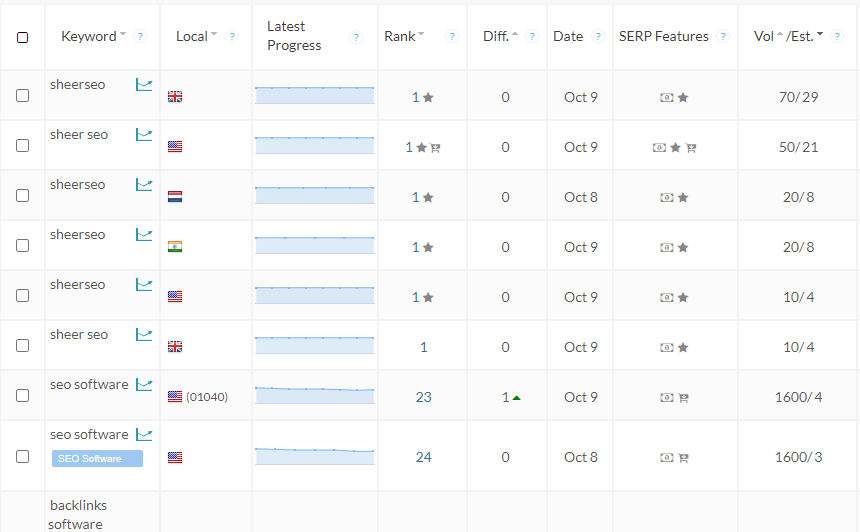Screen dimensions: 860x532
Task: Click Vol/Est. value 1600/3
Action: (799, 457)
